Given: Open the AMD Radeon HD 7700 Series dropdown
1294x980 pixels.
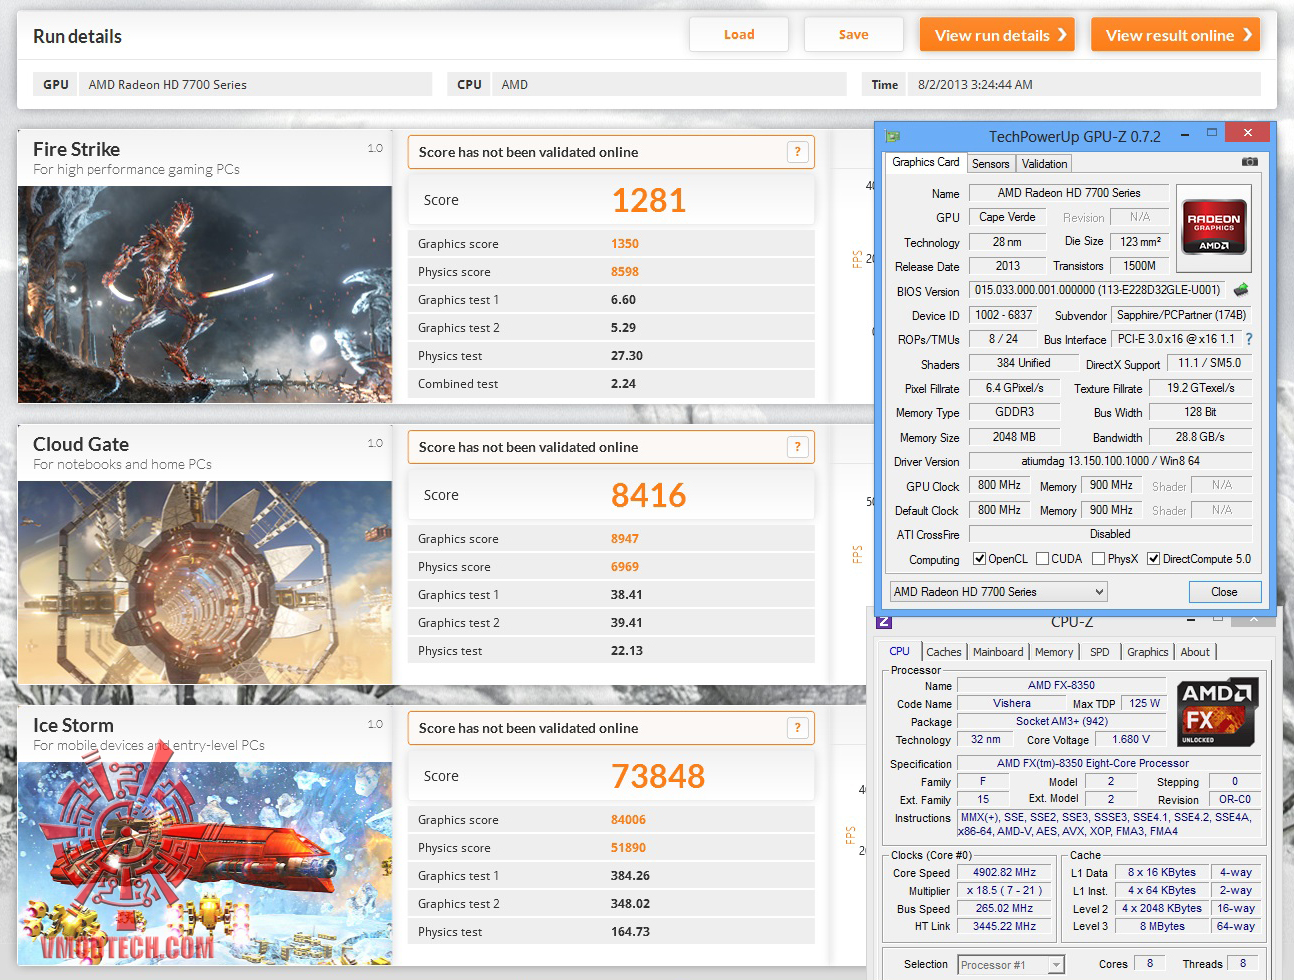Looking at the screenshot, I should (x=998, y=592).
